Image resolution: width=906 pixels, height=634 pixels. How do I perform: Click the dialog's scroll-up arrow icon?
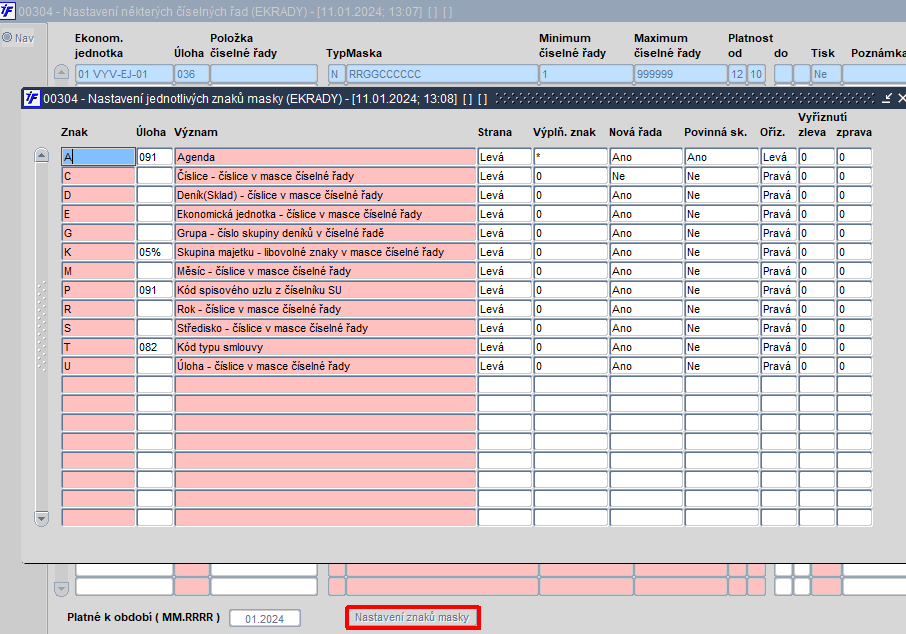[x=42, y=155]
